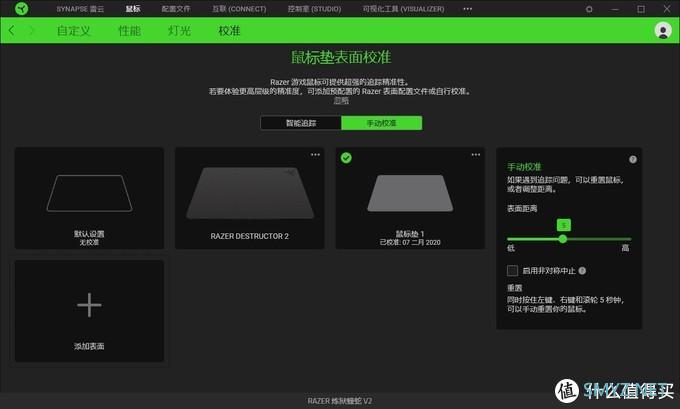Open 可视化工具 (VISUALIZER) module
Screen dimensions: 680x409
(x=403, y=9)
